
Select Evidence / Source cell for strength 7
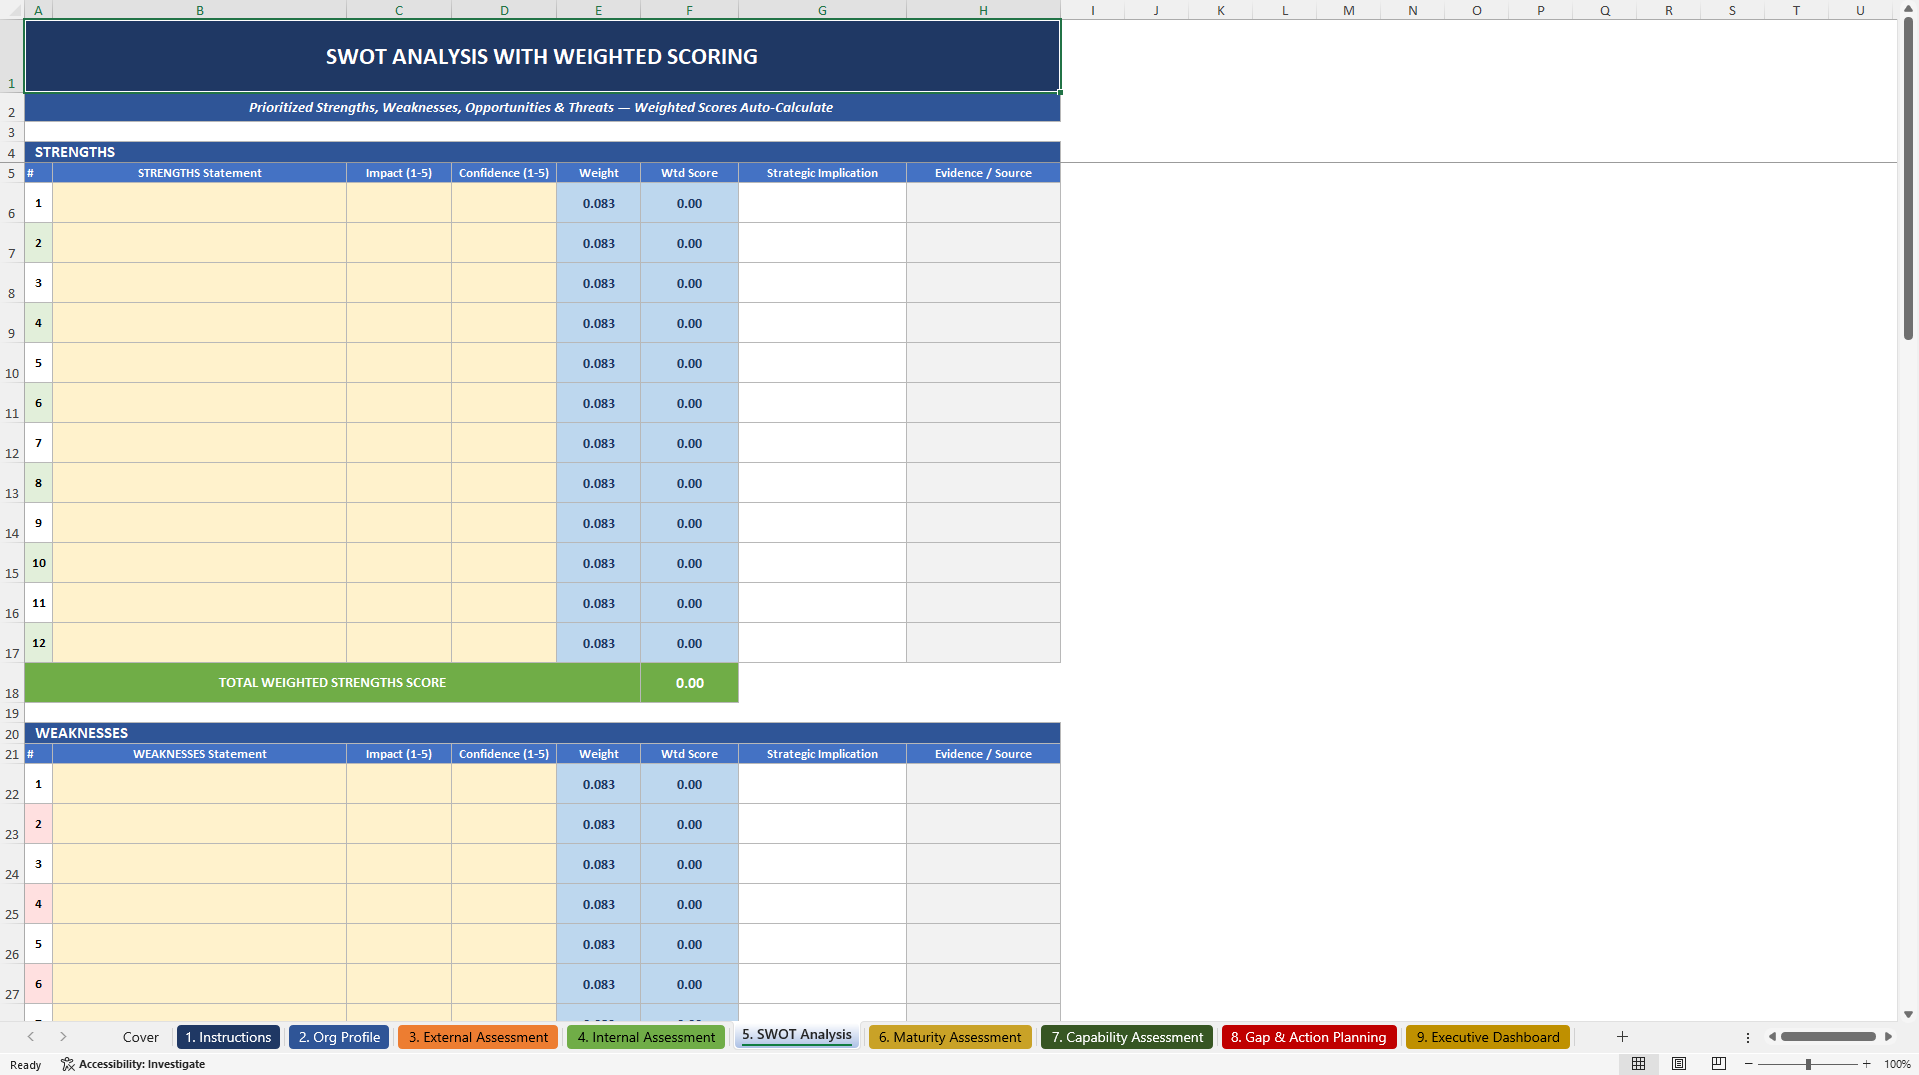984,443
